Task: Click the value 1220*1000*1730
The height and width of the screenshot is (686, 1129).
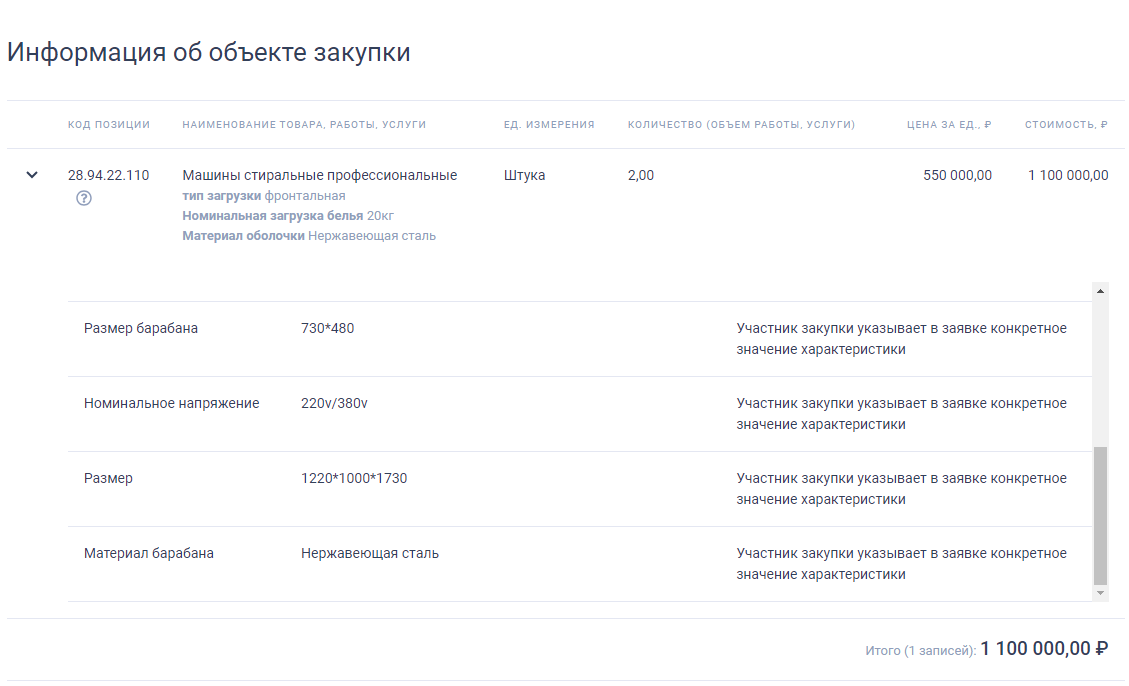Action: click(354, 478)
